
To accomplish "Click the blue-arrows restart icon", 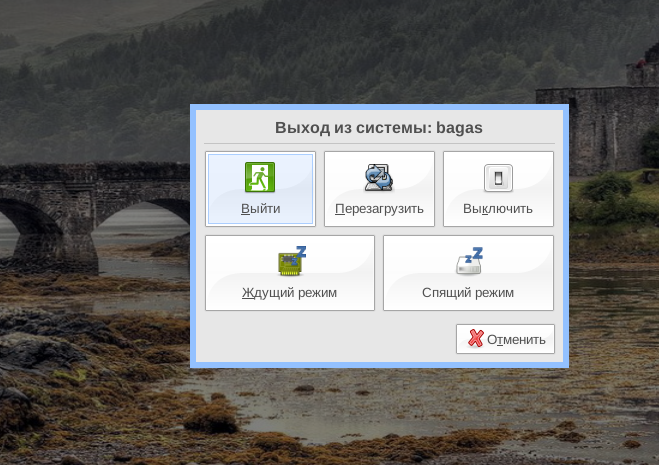I will tap(379, 177).
